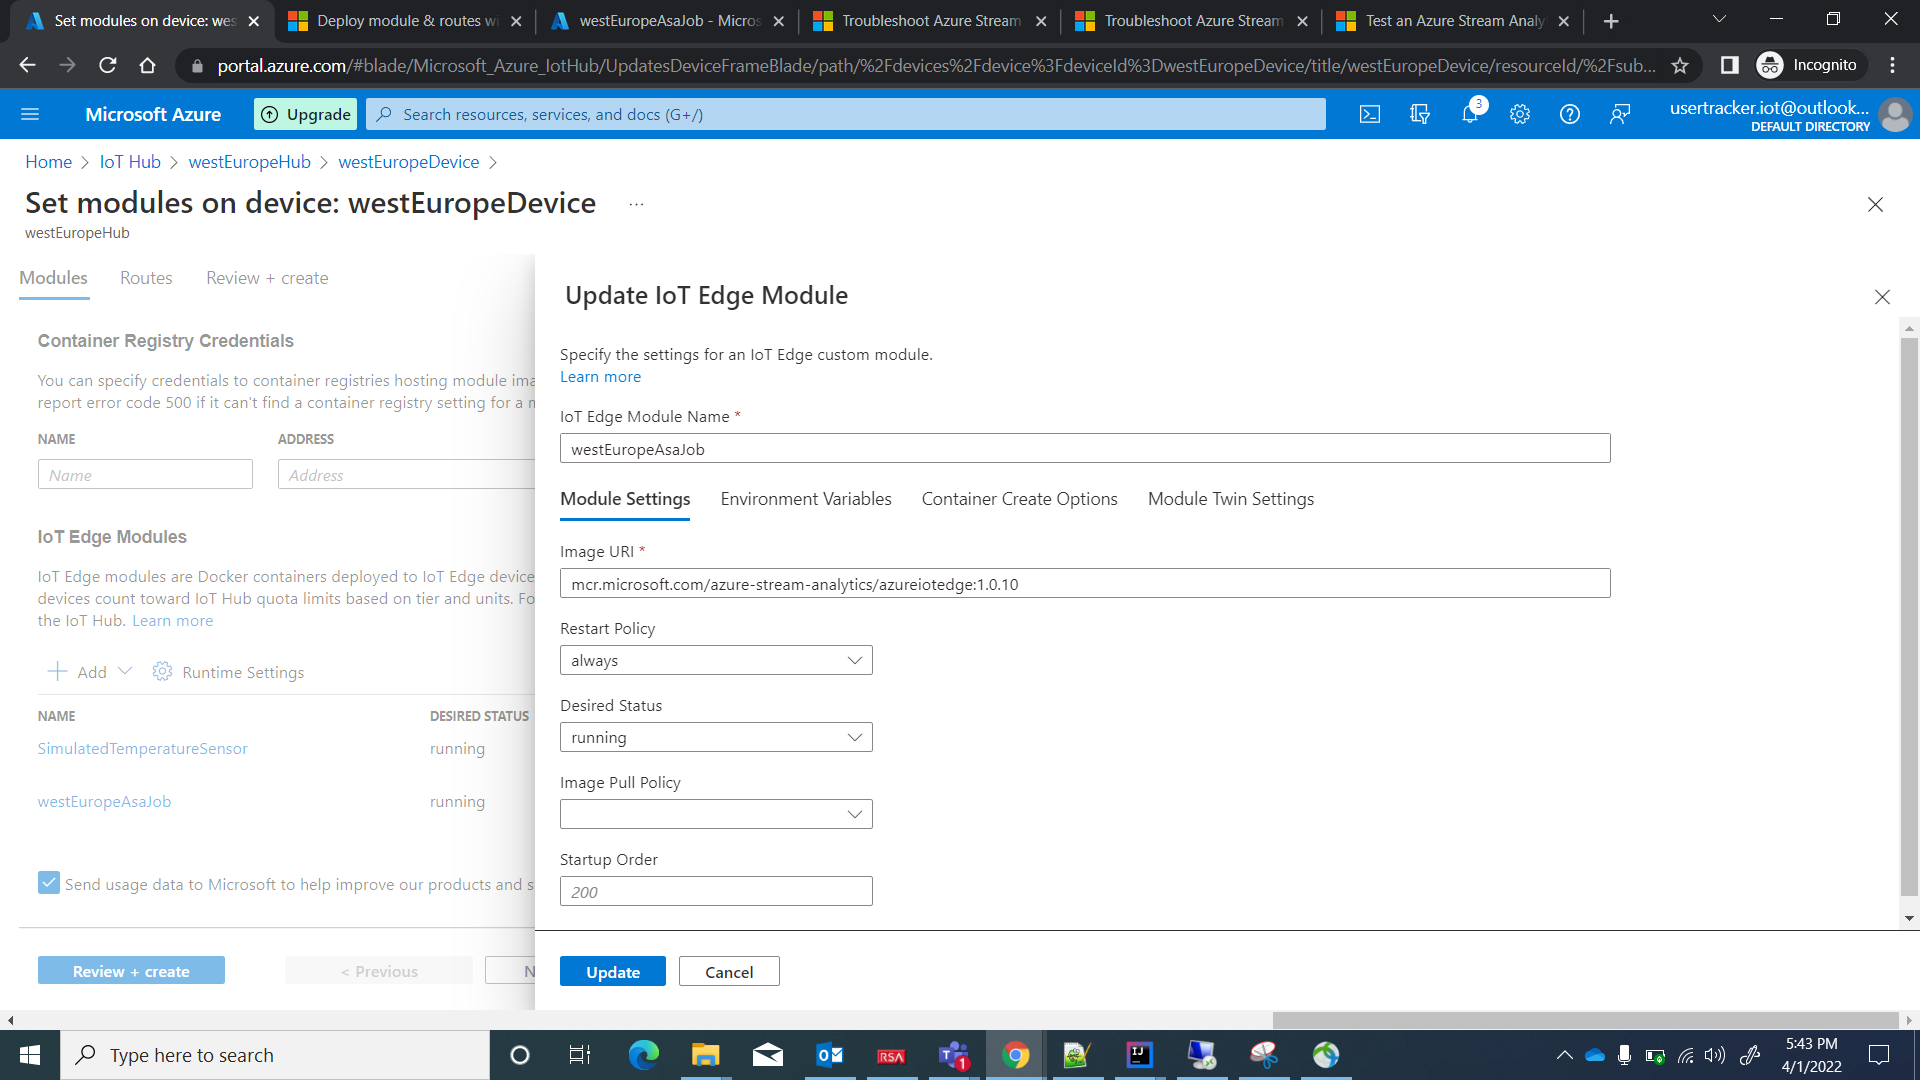The image size is (1920, 1080).
Task: Open Directories and subscriptions filter icon
Action: tap(1420, 115)
